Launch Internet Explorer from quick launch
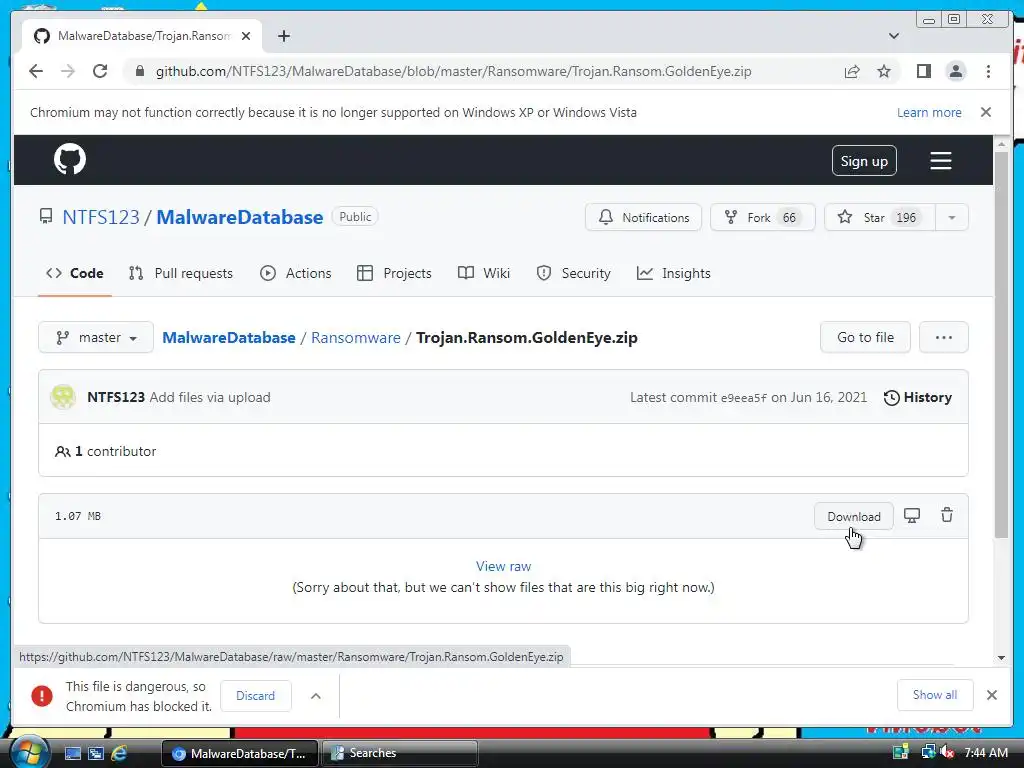Viewport: 1024px width, 768px height. tap(119, 753)
